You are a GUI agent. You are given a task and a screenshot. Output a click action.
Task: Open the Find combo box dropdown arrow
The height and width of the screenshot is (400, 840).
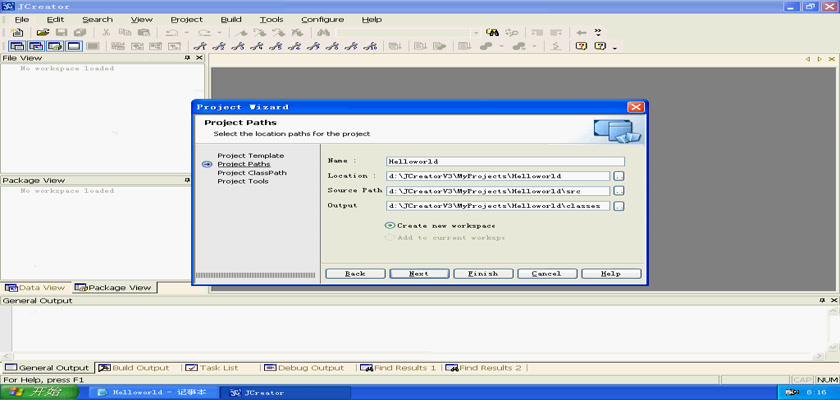(x=476, y=33)
